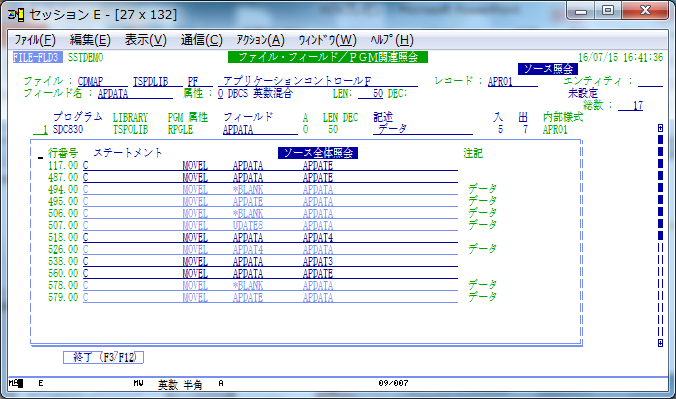Screen dimensions: 676x399
Task: Select statement line 538.00
Action: point(270,261)
